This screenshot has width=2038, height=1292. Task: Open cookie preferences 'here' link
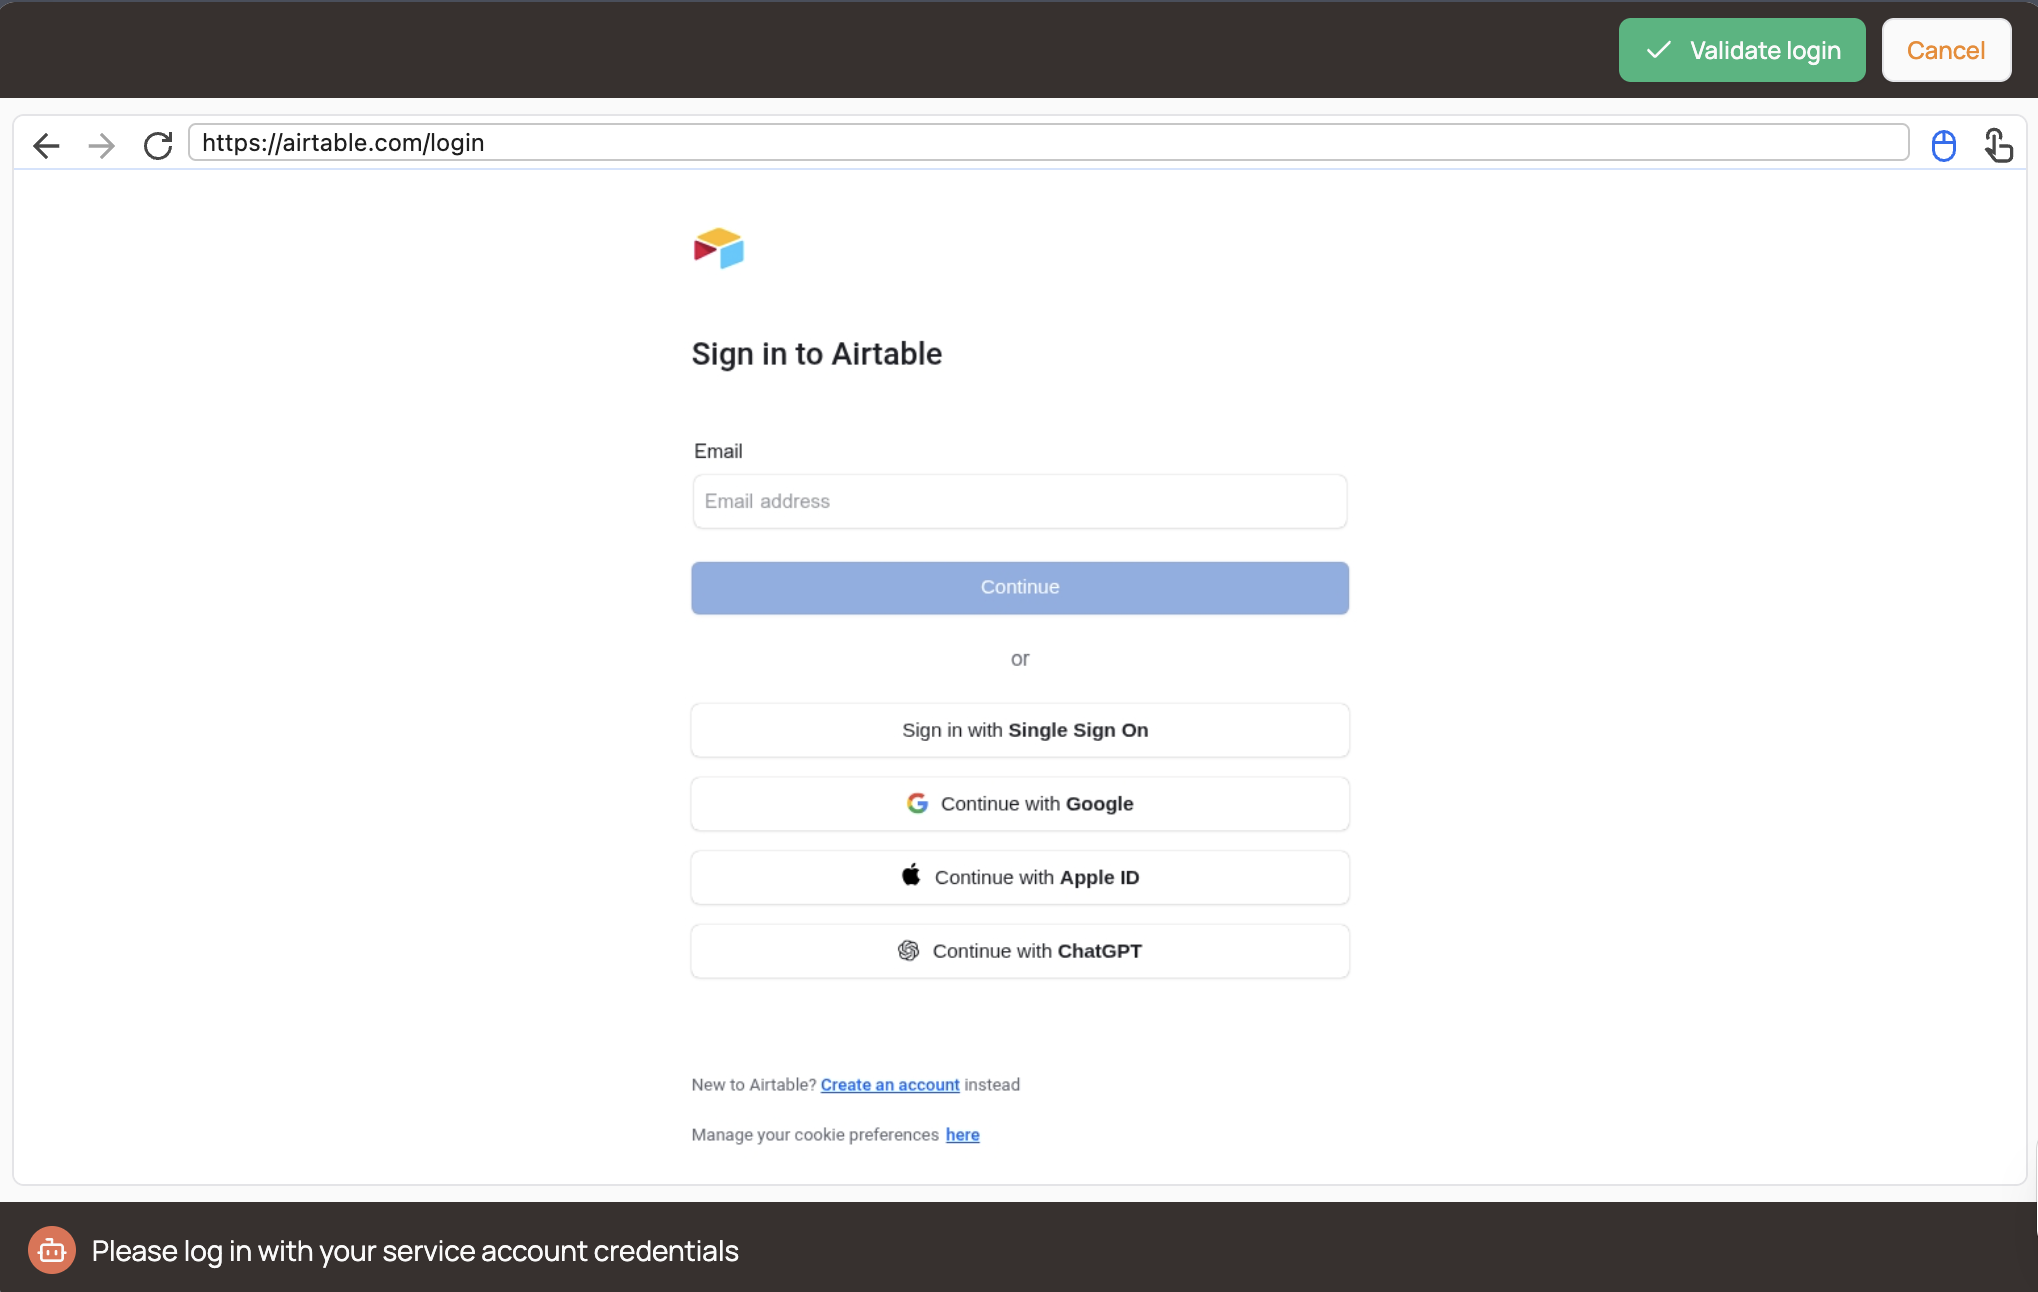pyautogui.click(x=963, y=1135)
